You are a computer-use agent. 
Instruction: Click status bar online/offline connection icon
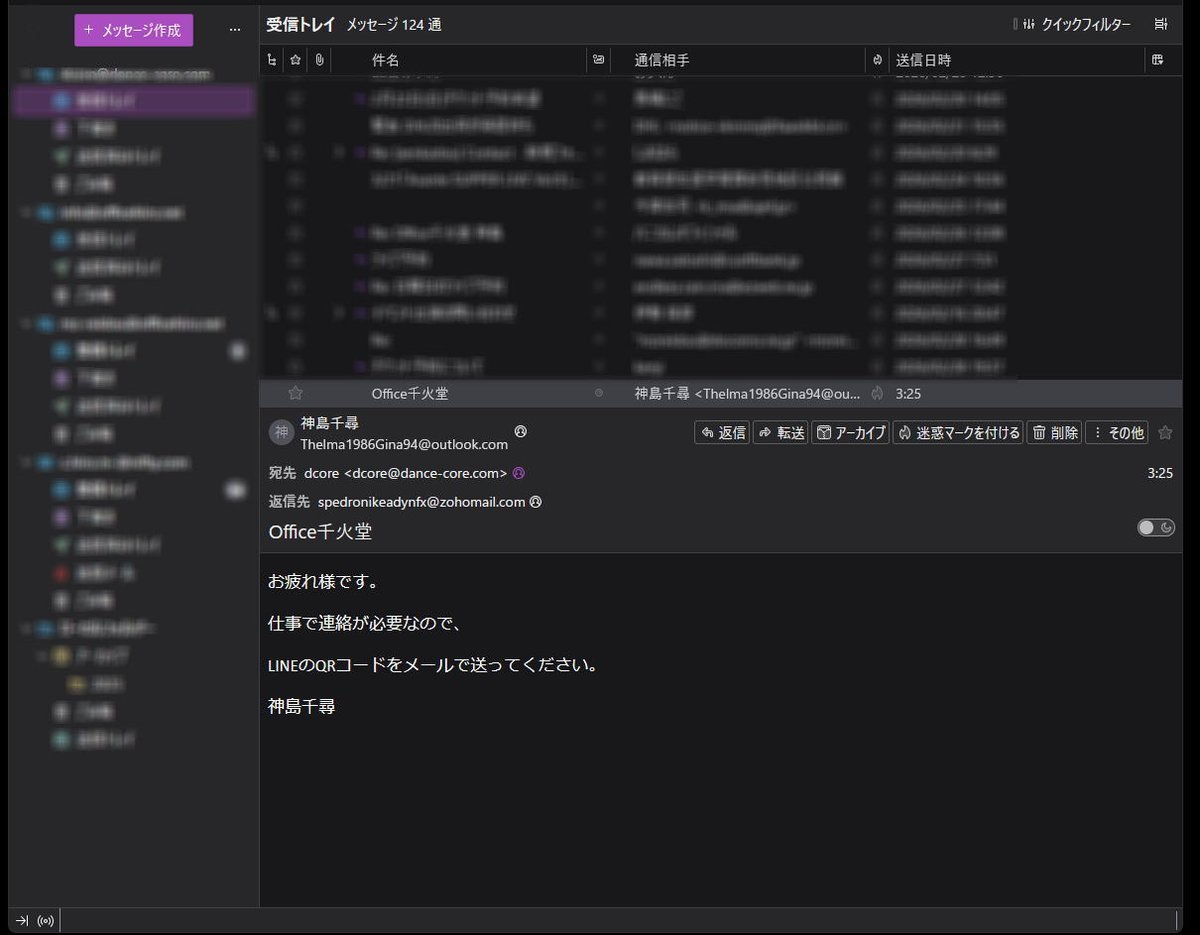pyautogui.click(x=46, y=920)
